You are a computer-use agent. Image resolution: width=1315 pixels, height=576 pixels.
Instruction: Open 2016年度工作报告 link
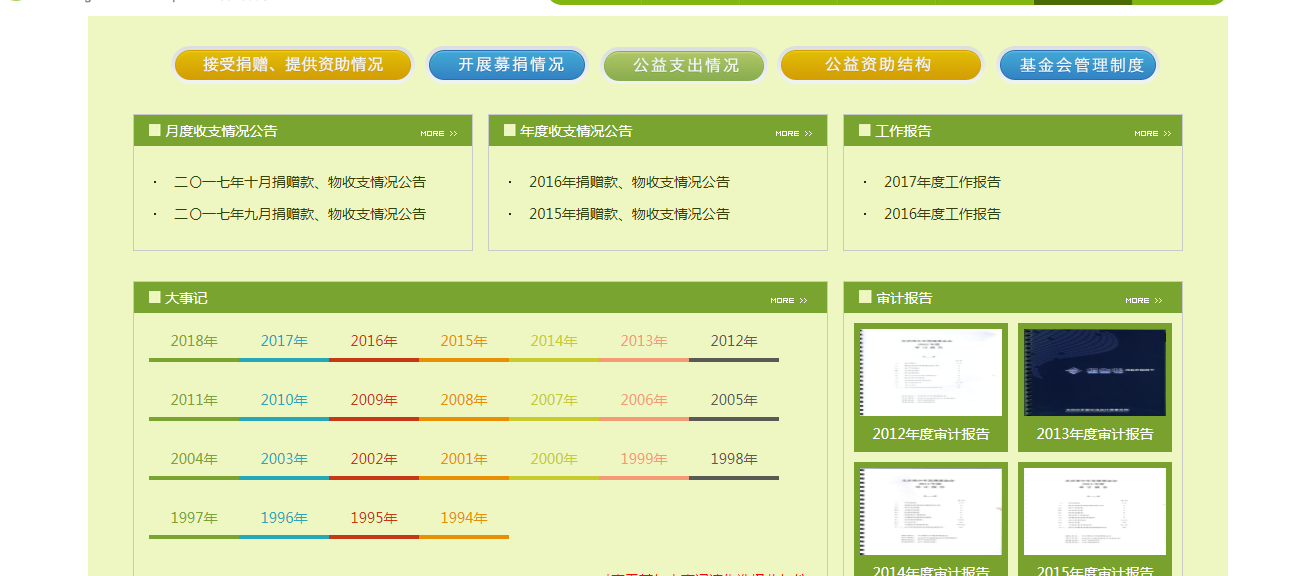pos(942,214)
